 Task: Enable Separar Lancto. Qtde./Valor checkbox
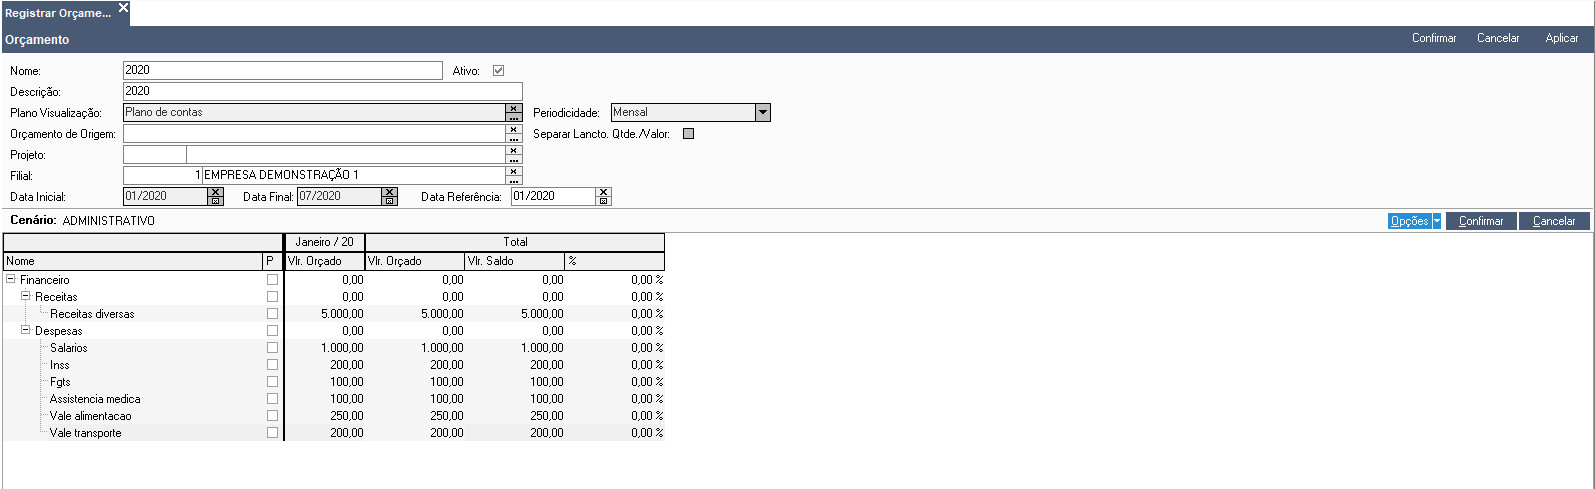[688, 134]
